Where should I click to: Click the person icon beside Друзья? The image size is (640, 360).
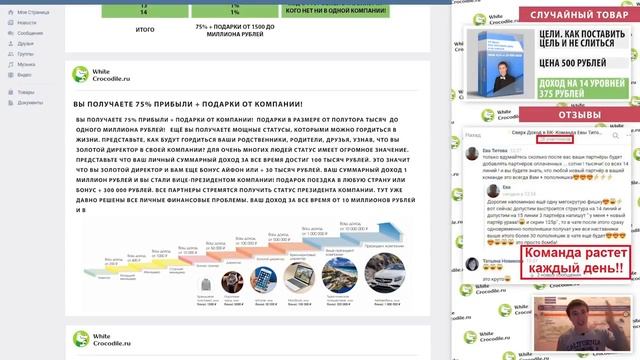tap(11, 44)
